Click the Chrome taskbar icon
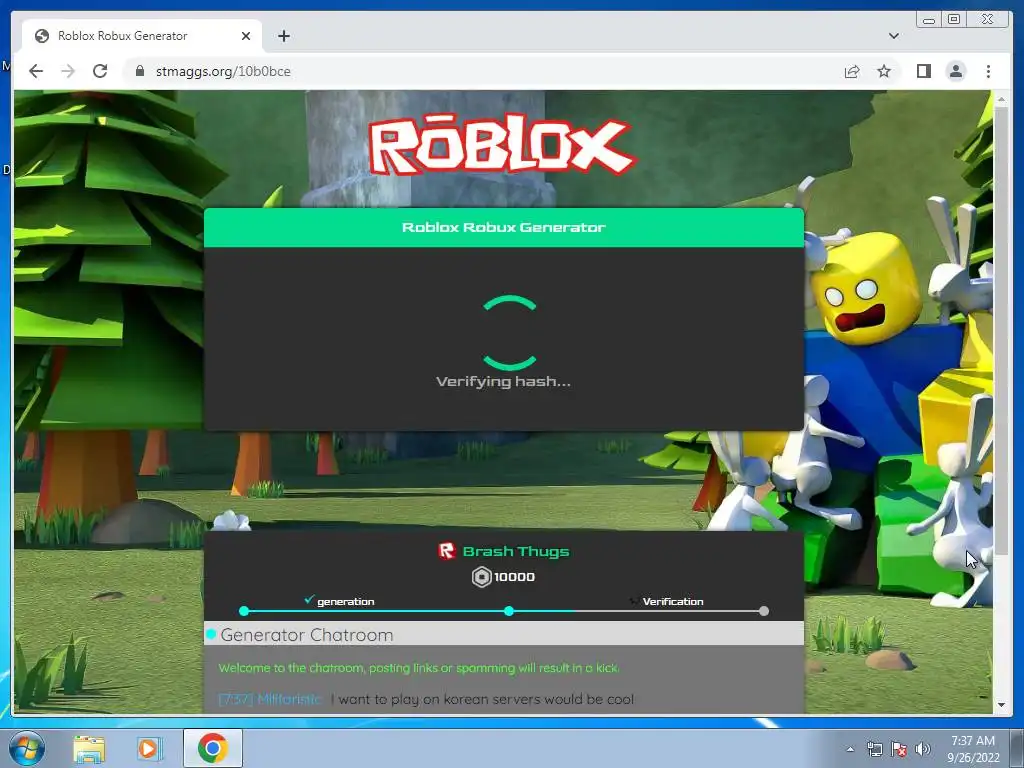1024x768 pixels. tap(212, 748)
